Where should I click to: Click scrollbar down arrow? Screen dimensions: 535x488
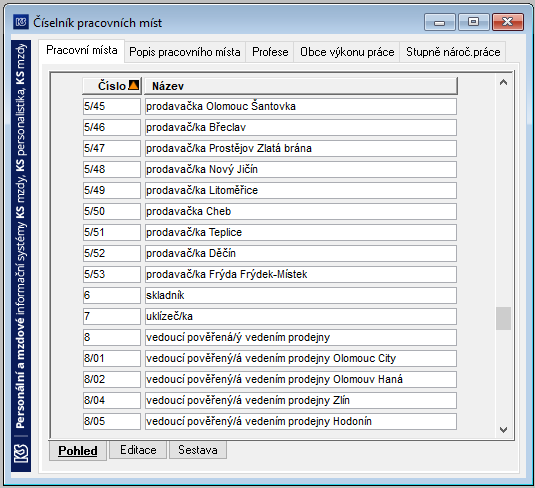(503, 429)
